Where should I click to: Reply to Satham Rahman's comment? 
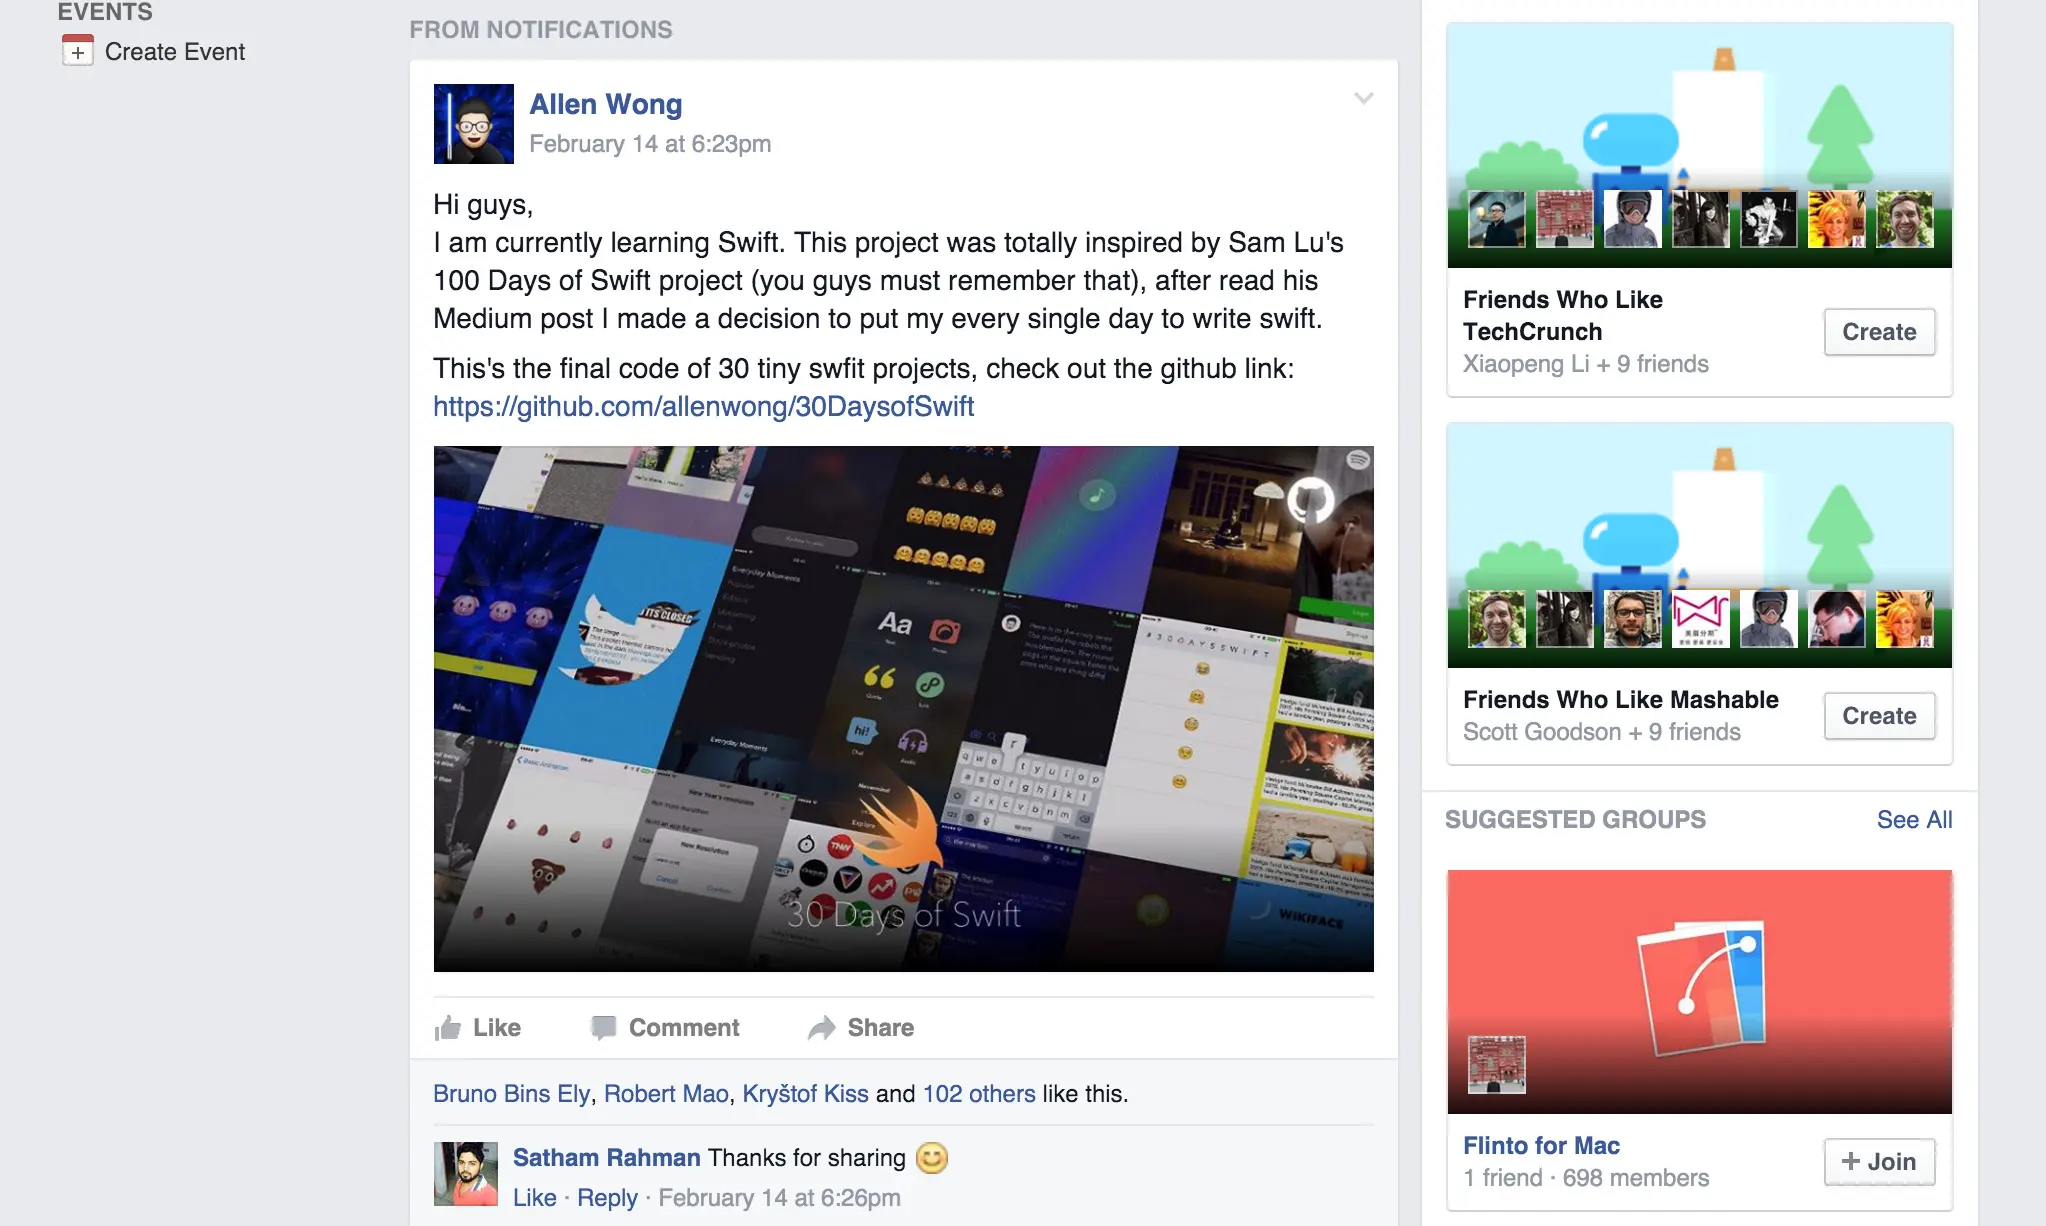[607, 1198]
